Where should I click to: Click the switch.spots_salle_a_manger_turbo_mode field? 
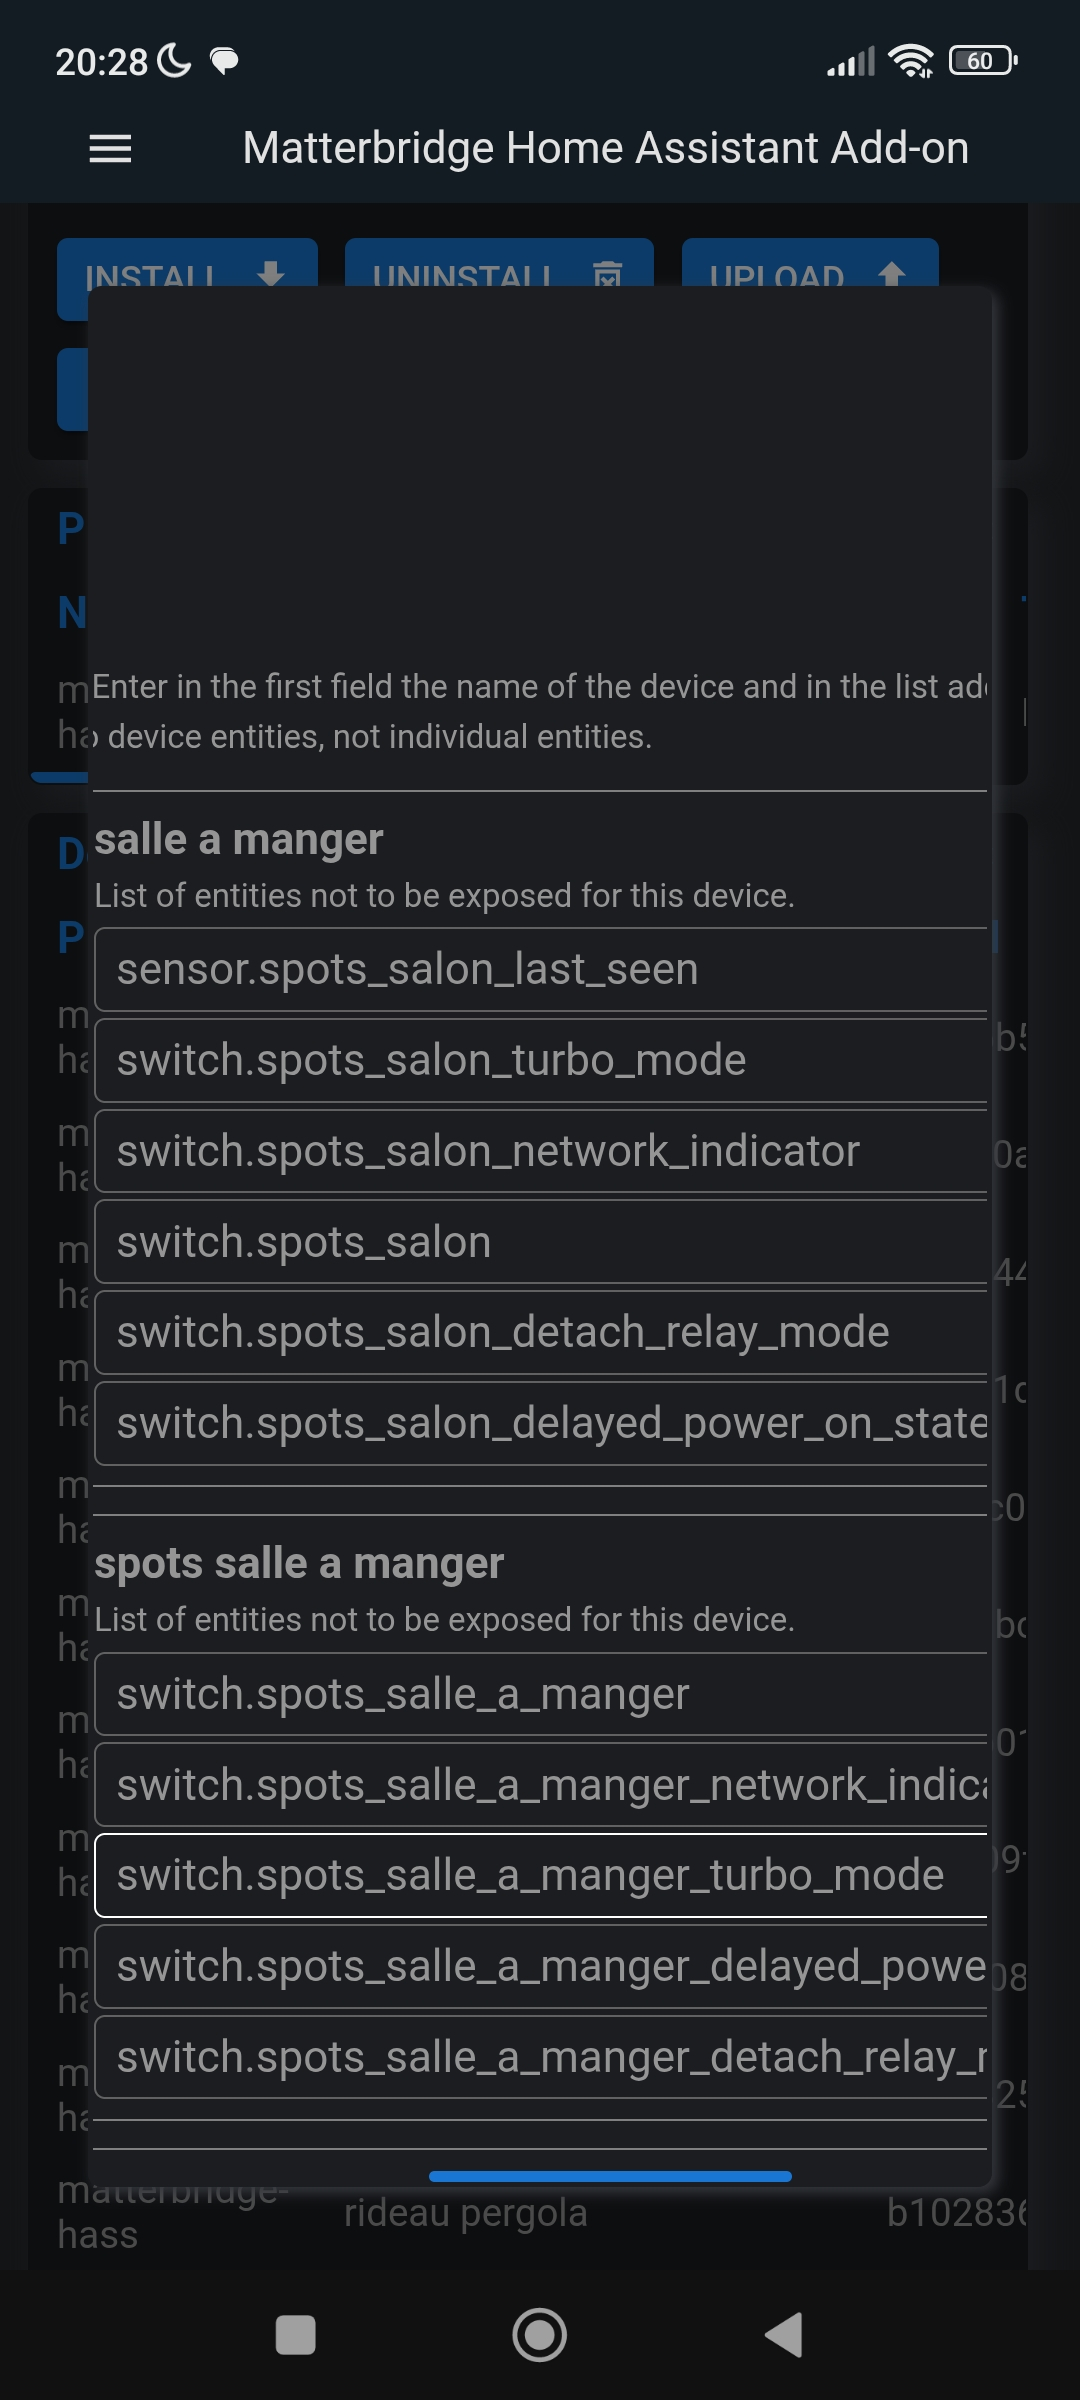click(x=540, y=1876)
